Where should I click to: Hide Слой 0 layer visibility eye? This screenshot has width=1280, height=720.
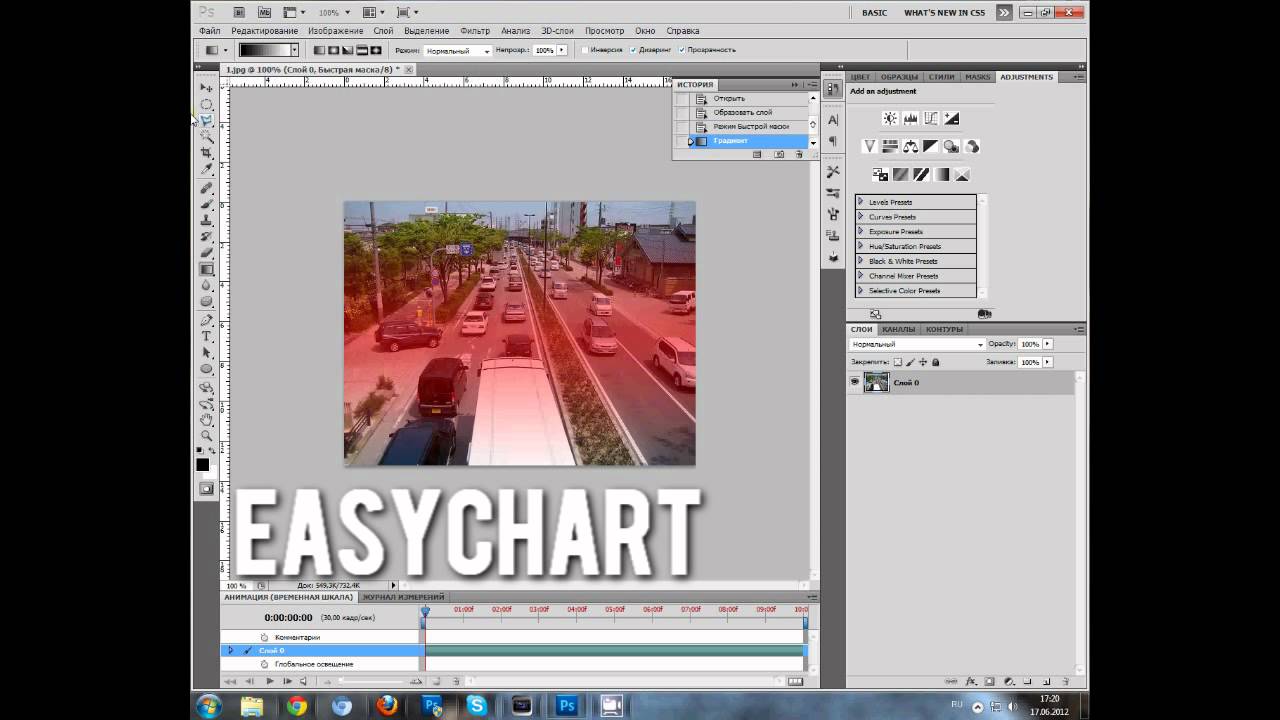[x=855, y=382]
